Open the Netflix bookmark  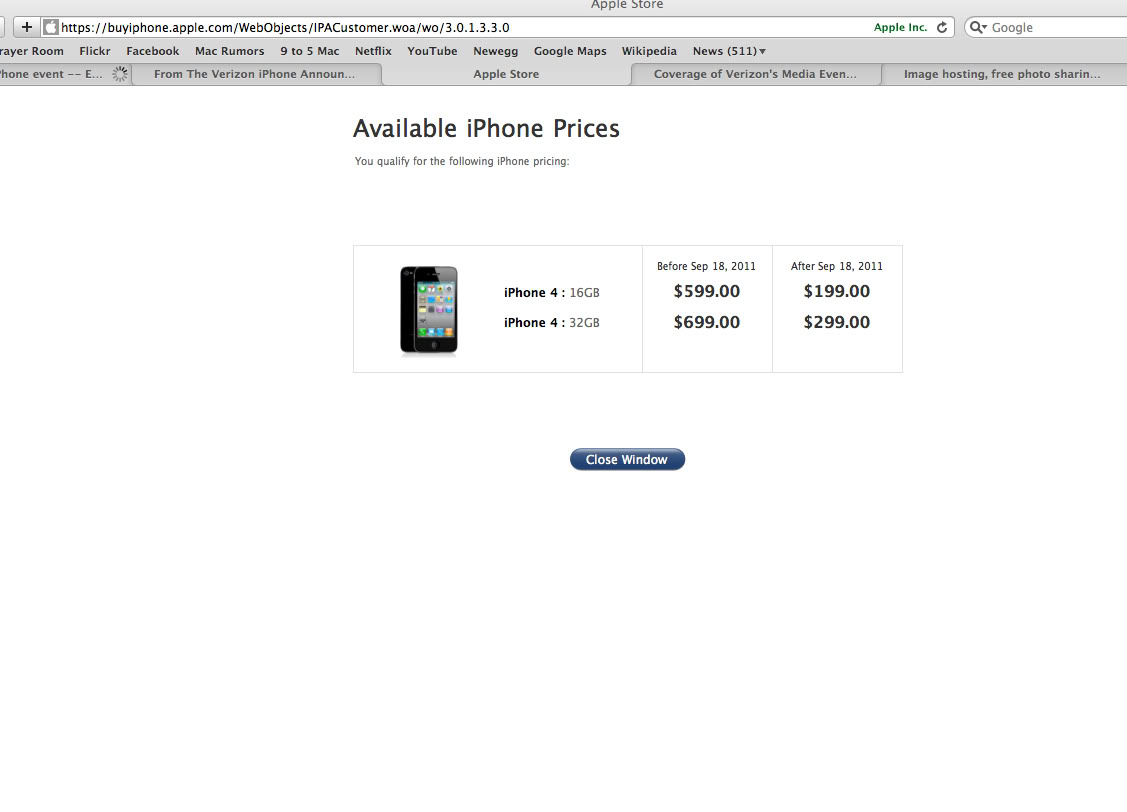(x=373, y=51)
